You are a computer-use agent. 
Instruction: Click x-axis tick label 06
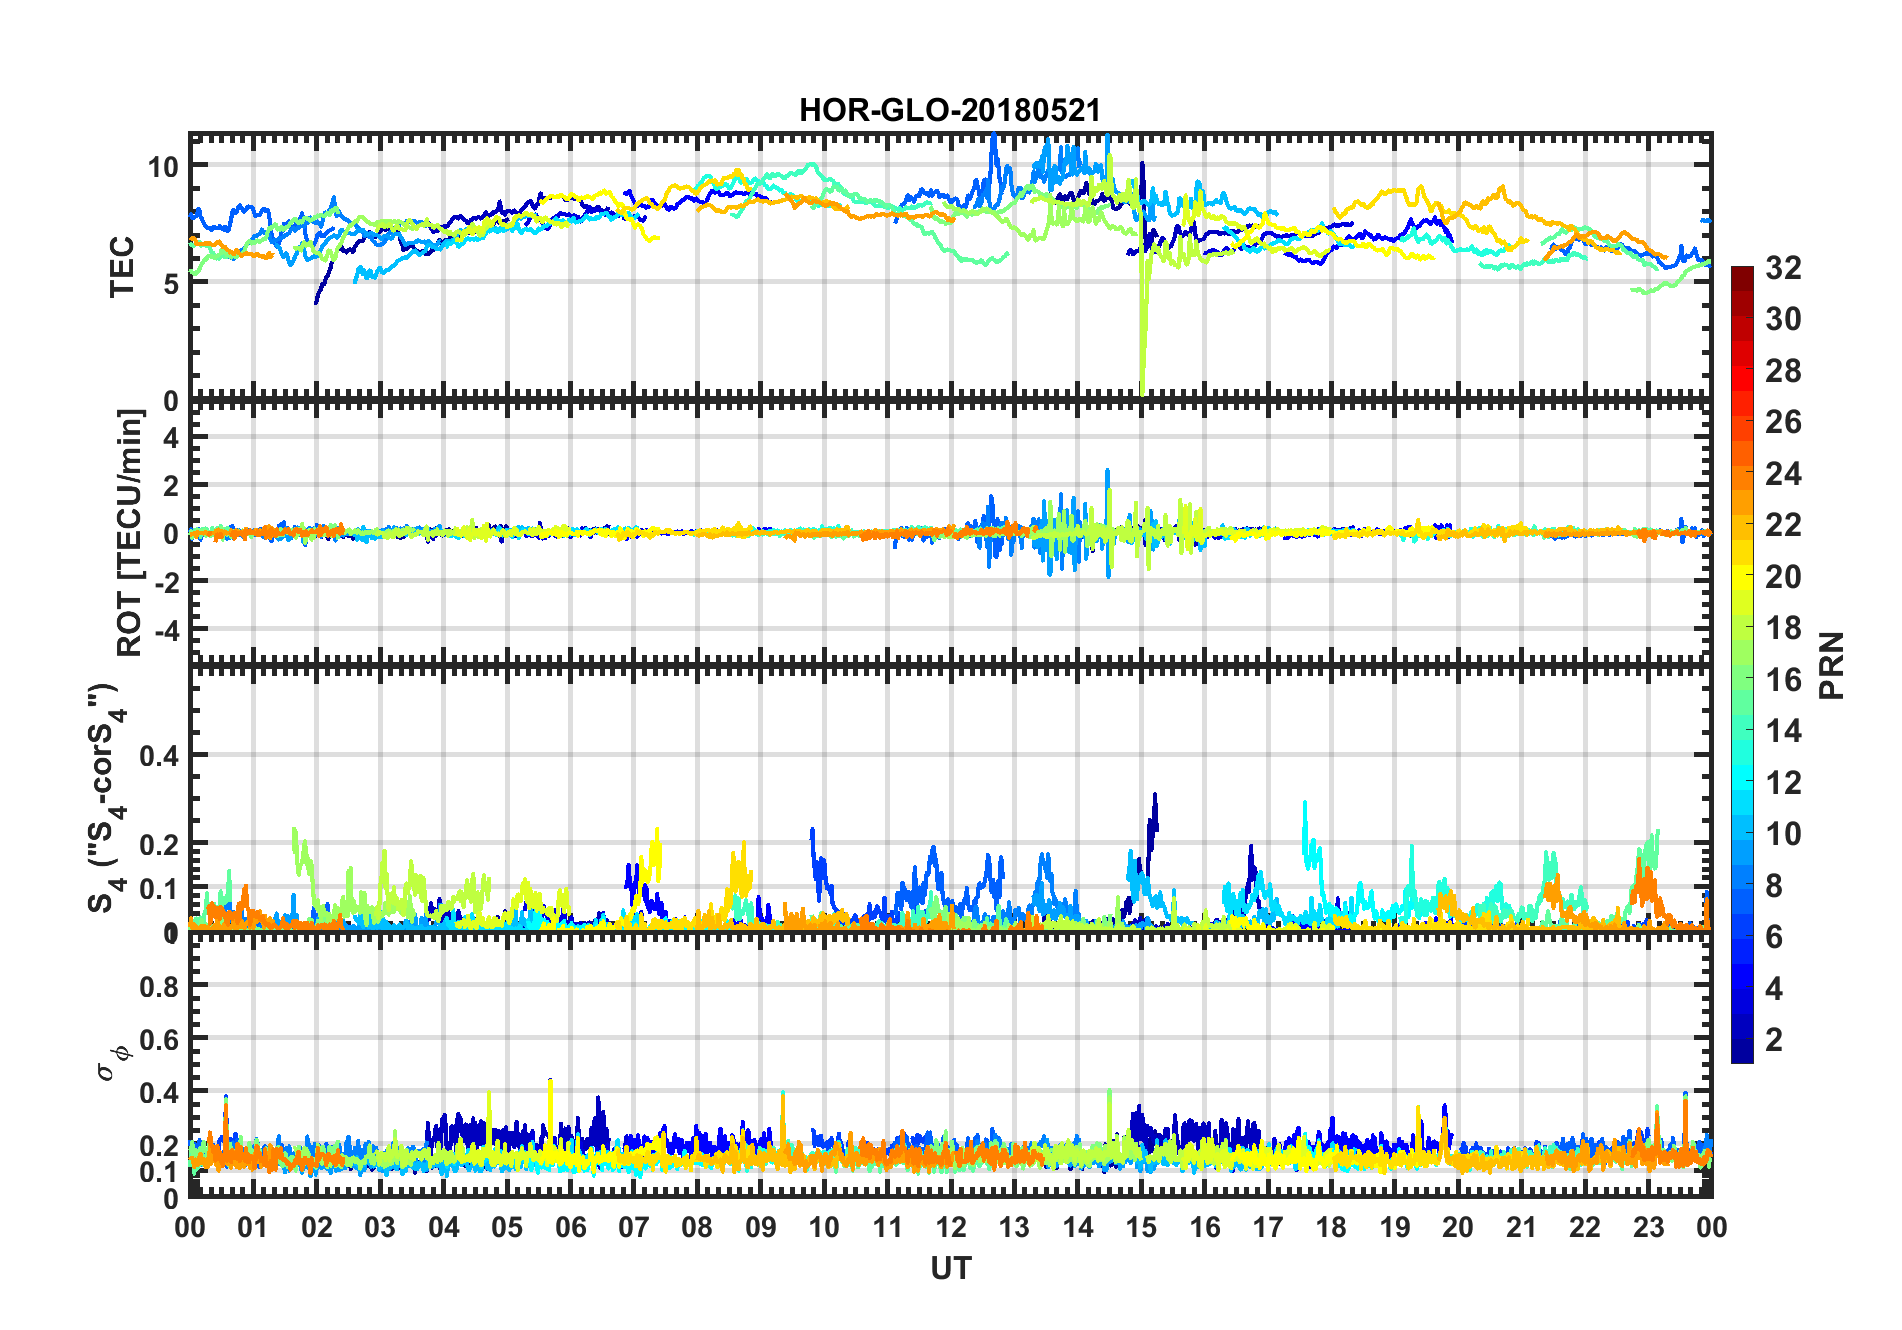[570, 1227]
